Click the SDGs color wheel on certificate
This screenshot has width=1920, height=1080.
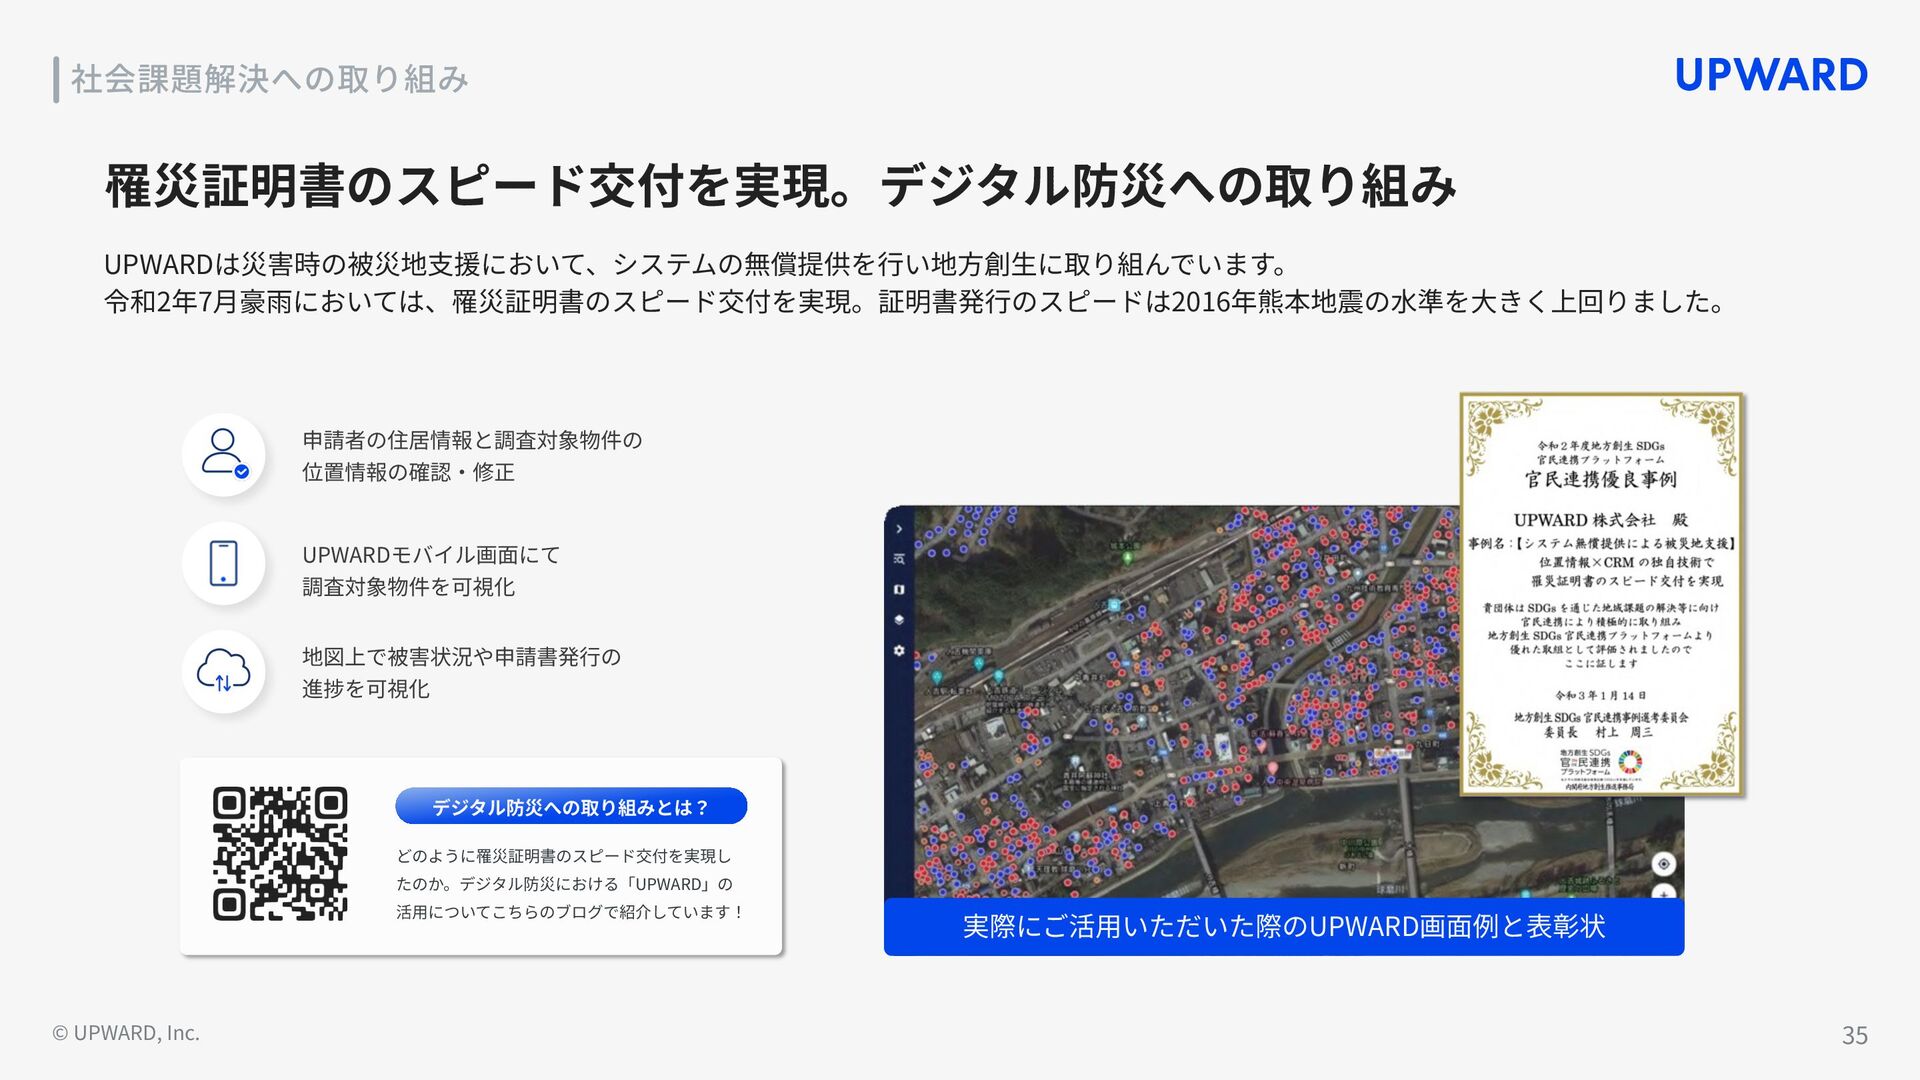point(1630,763)
